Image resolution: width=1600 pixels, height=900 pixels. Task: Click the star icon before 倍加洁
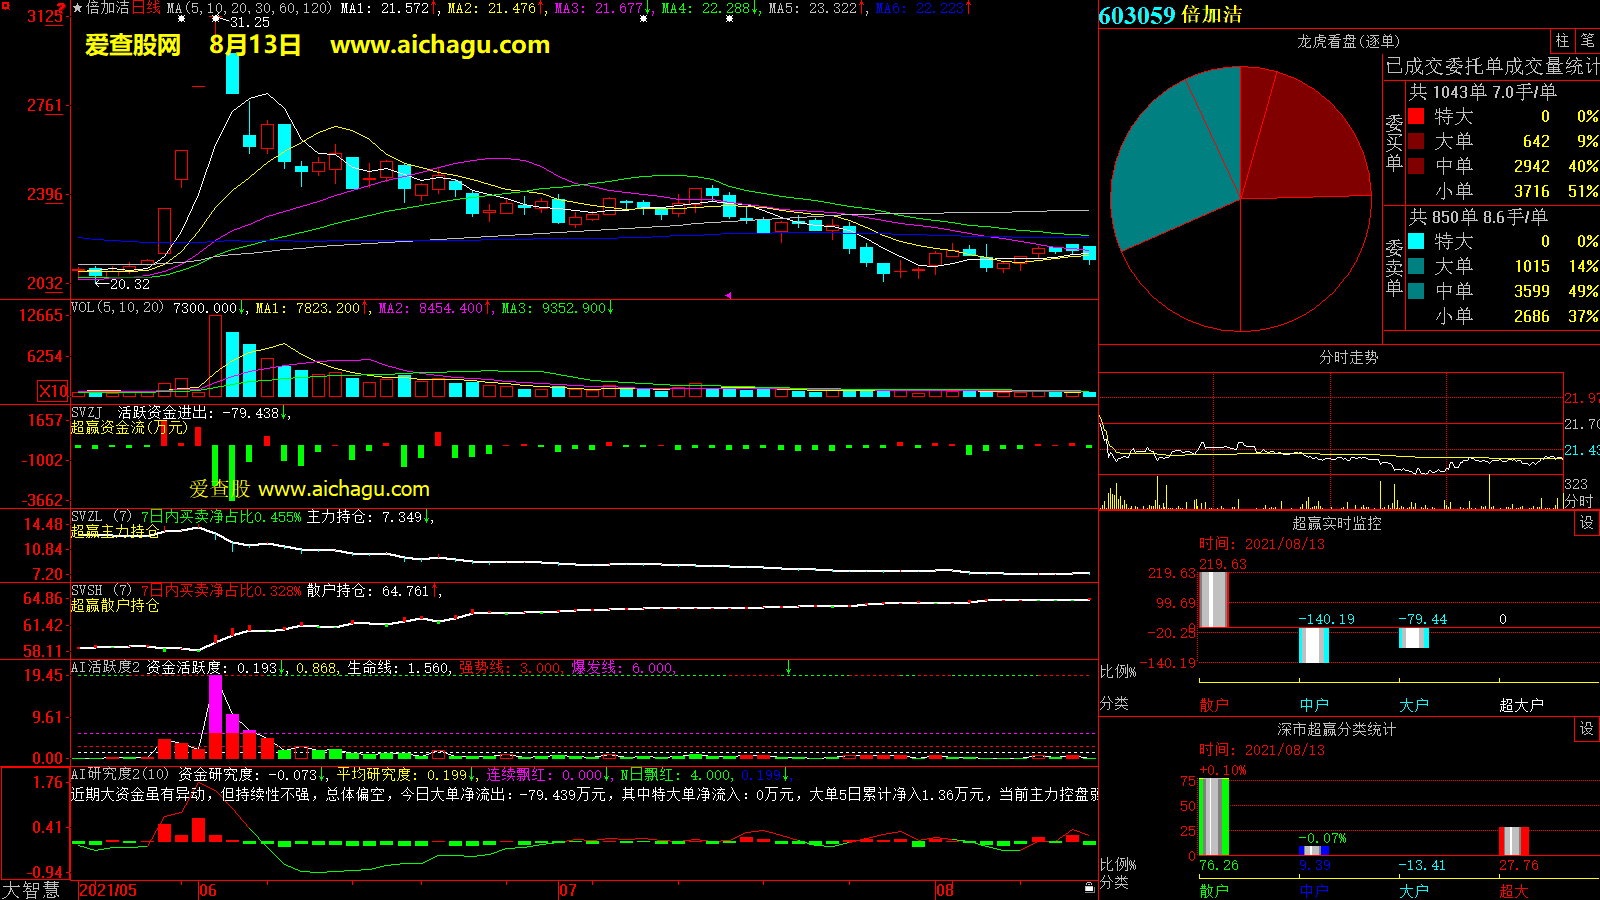78,8
